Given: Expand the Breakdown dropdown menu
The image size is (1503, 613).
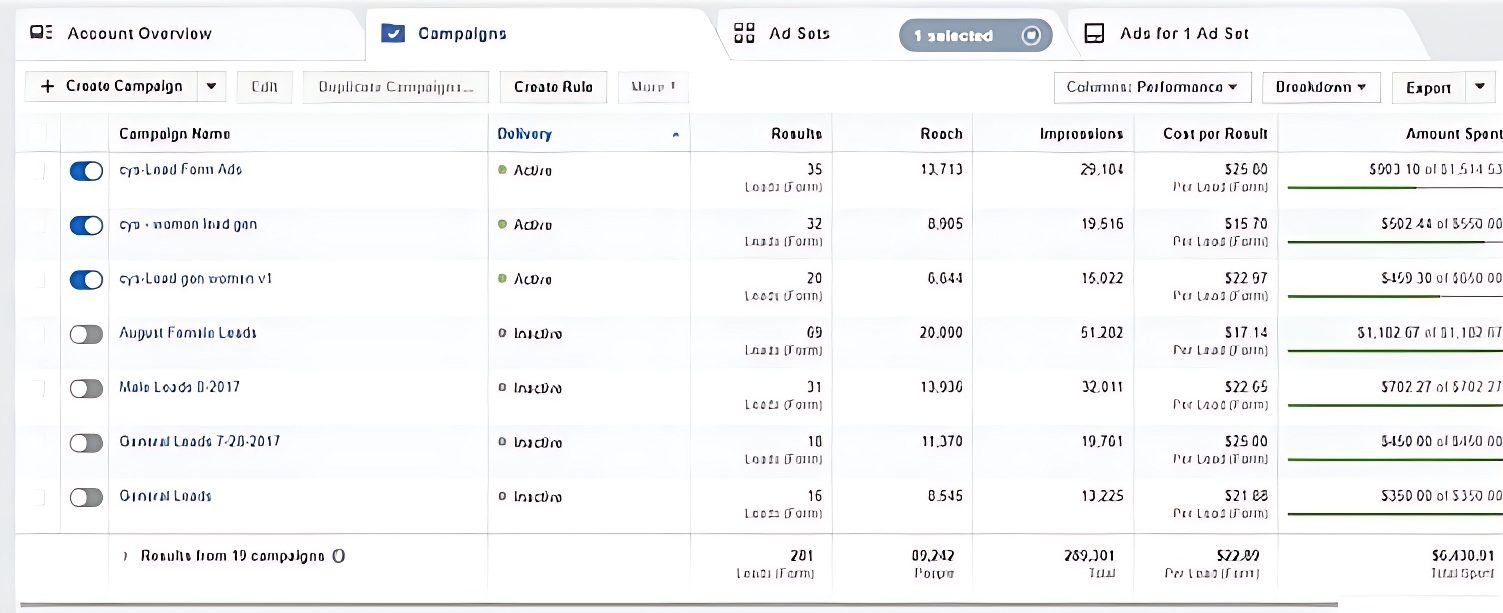Looking at the screenshot, I should pyautogui.click(x=1320, y=87).
